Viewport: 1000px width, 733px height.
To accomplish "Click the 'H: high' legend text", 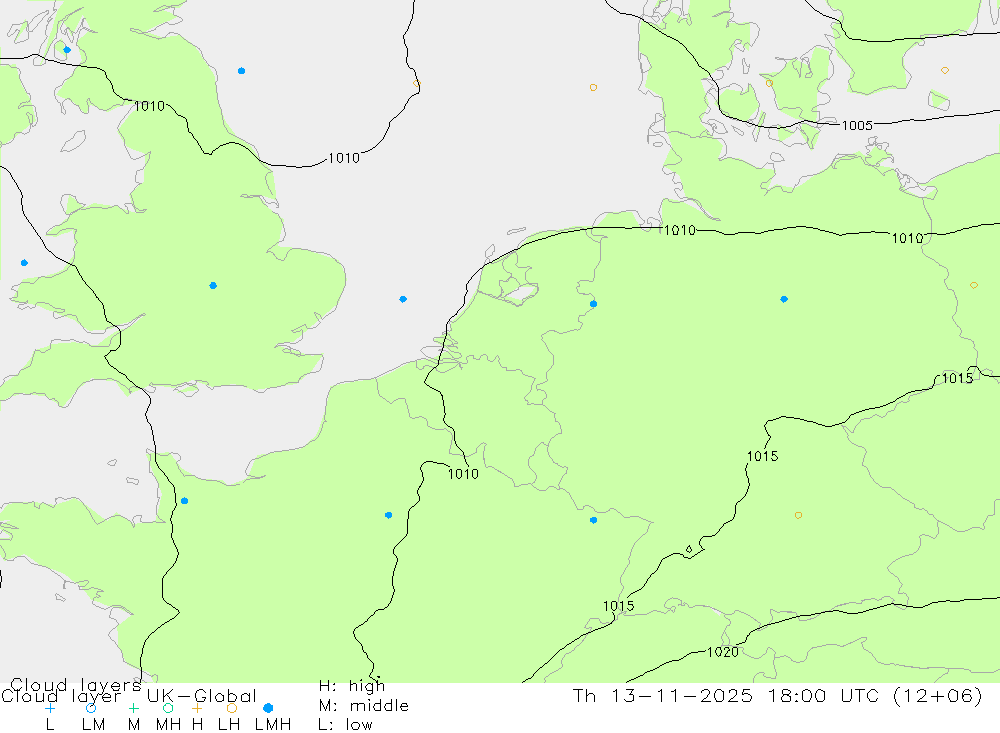I will 352,686.
